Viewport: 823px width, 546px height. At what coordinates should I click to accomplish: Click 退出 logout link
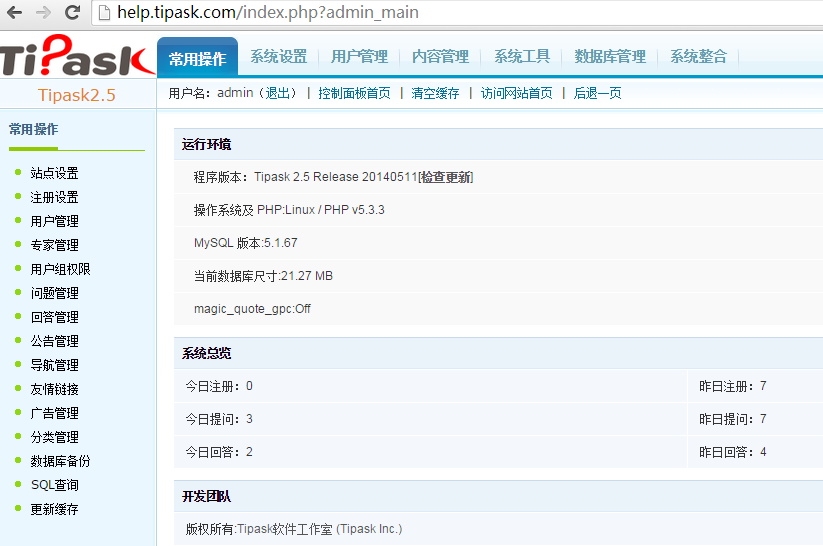(x=278, y=93)
